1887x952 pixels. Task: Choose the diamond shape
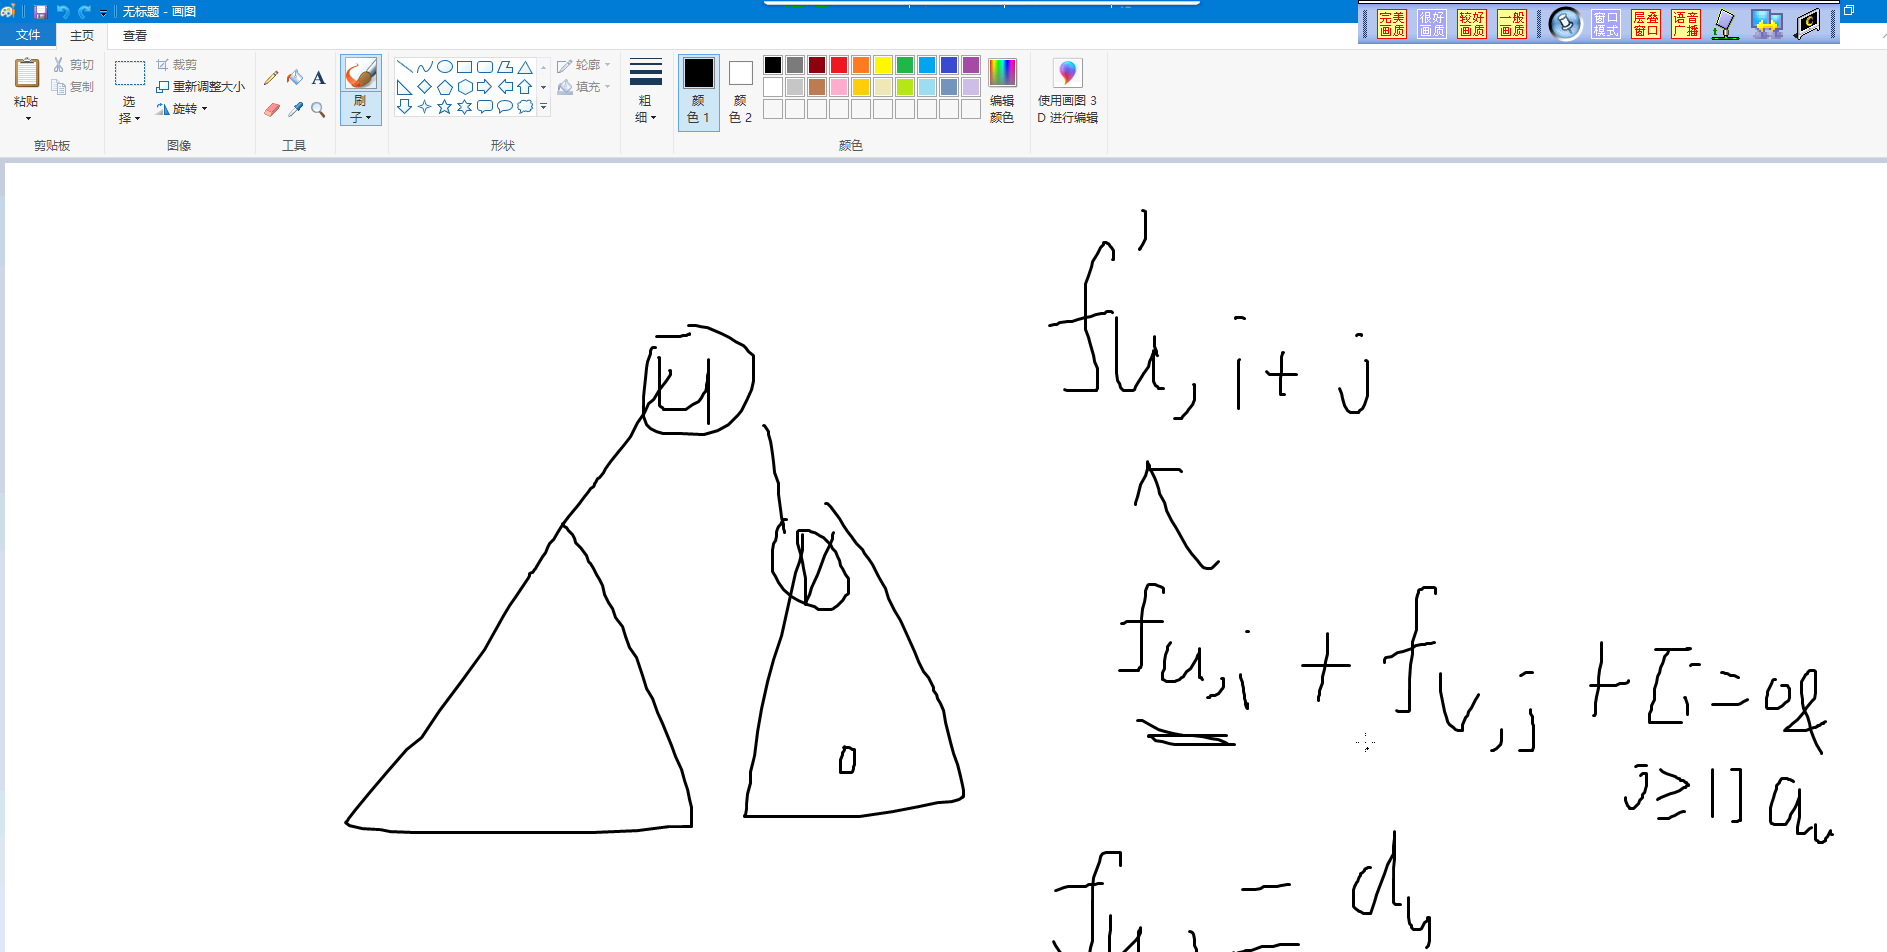coord(425,87)
